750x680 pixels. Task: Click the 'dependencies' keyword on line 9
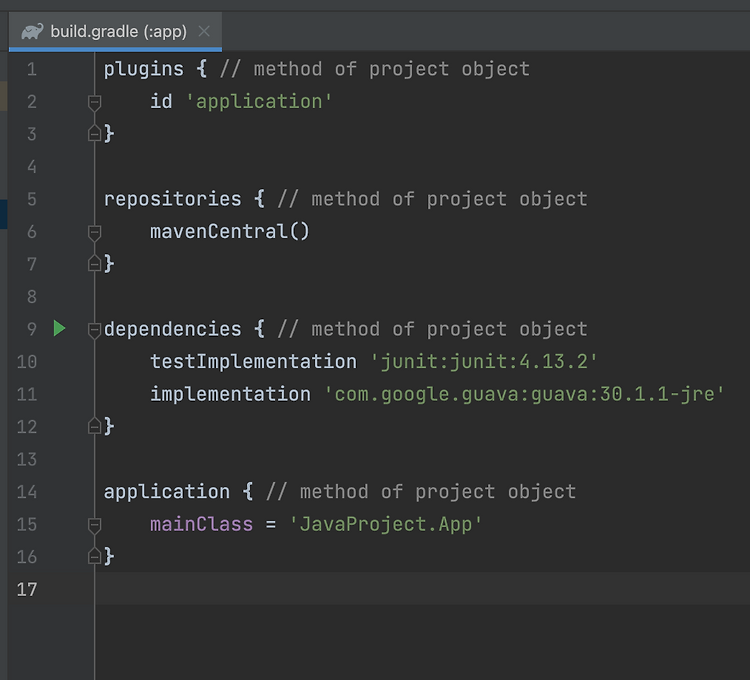[173, 329]
